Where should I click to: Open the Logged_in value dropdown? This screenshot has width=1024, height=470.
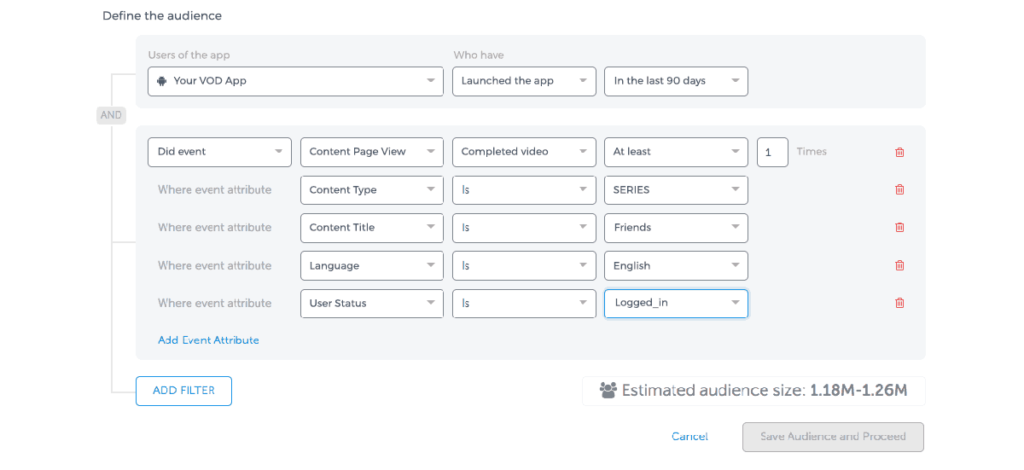[x=675, y=303]
